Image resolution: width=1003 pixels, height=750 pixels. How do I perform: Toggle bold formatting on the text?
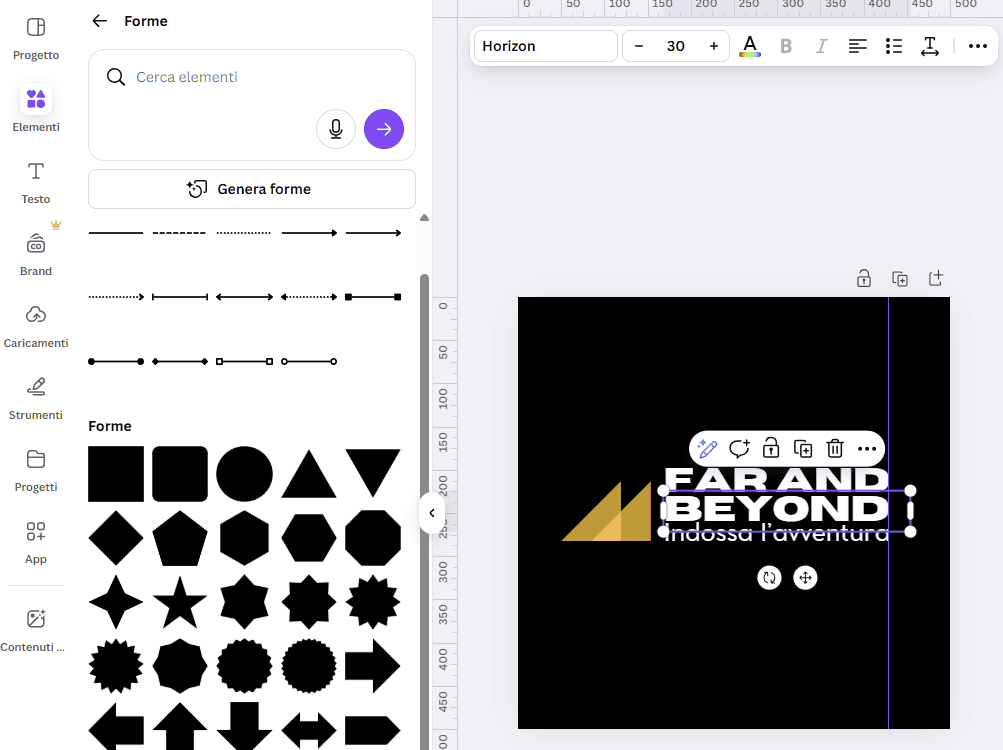point(786,46)
